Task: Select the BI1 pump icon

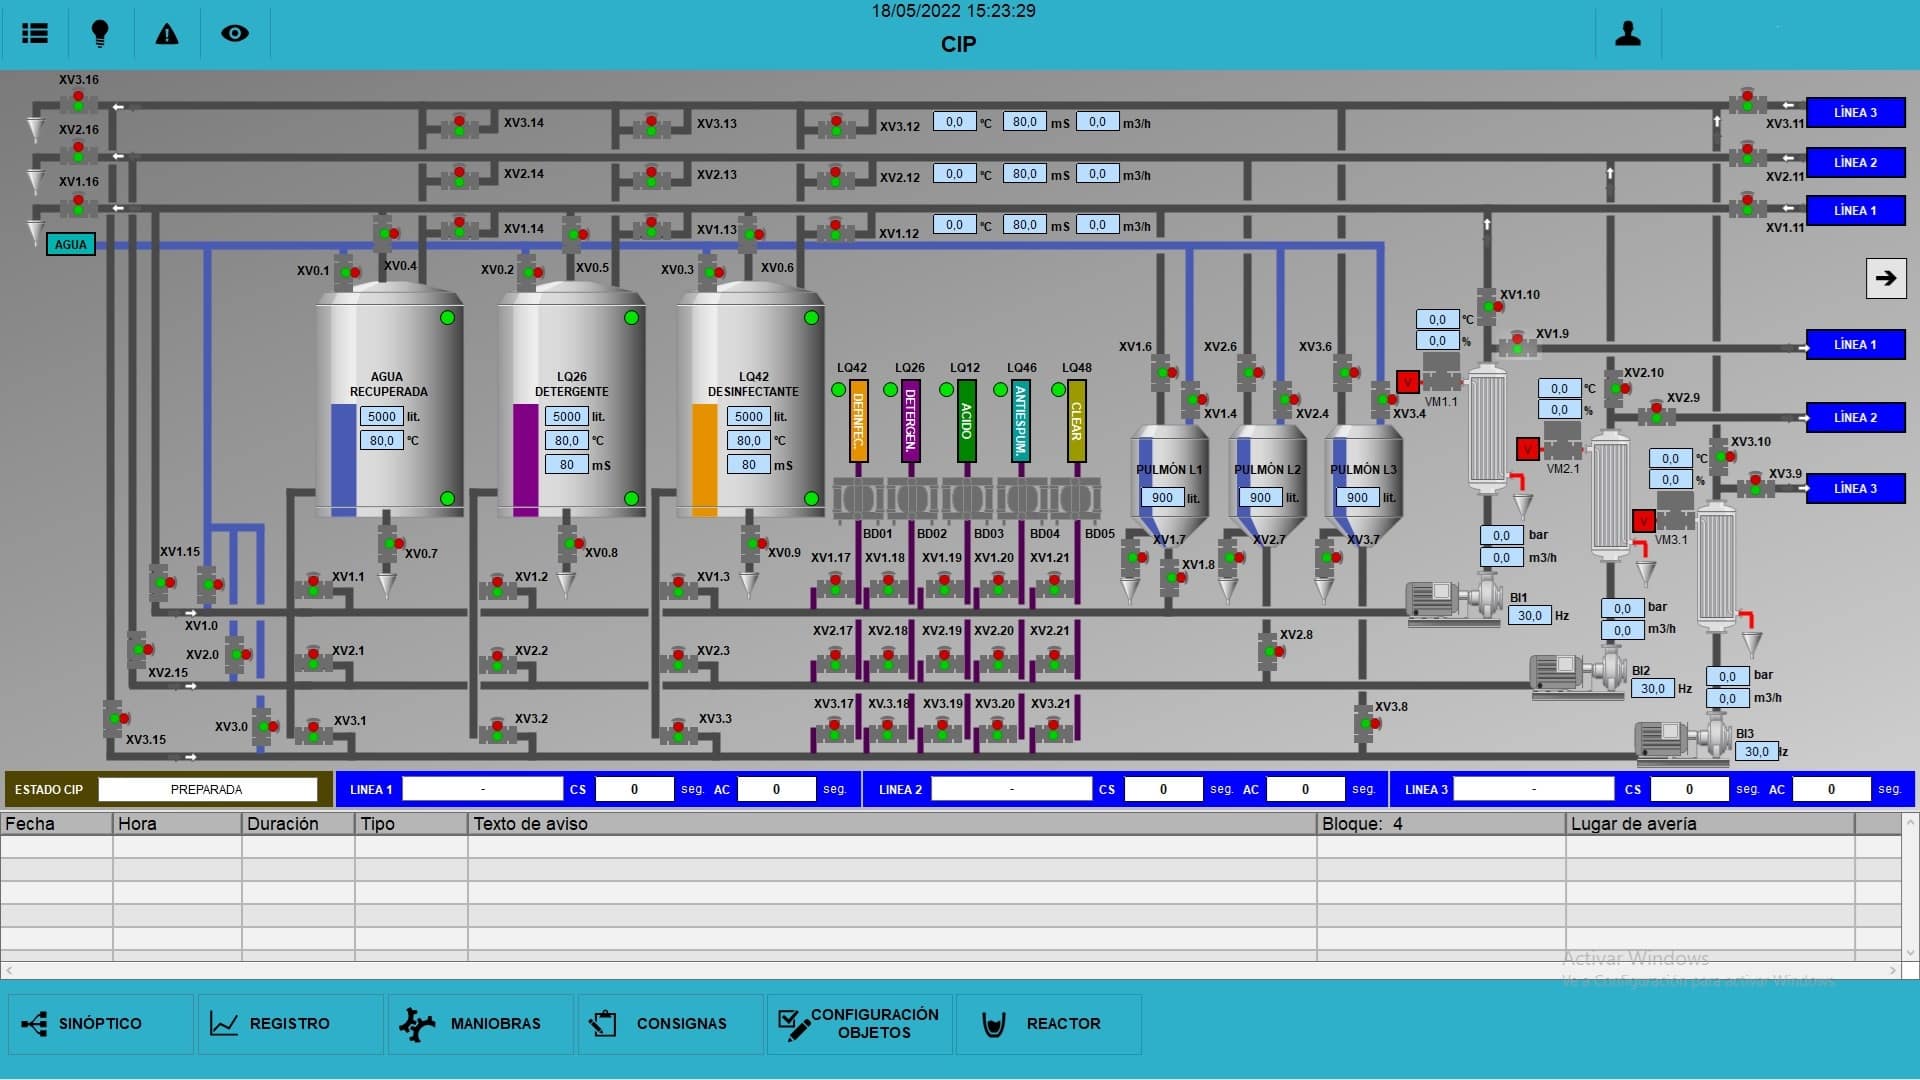Action: pos(1453,601)
